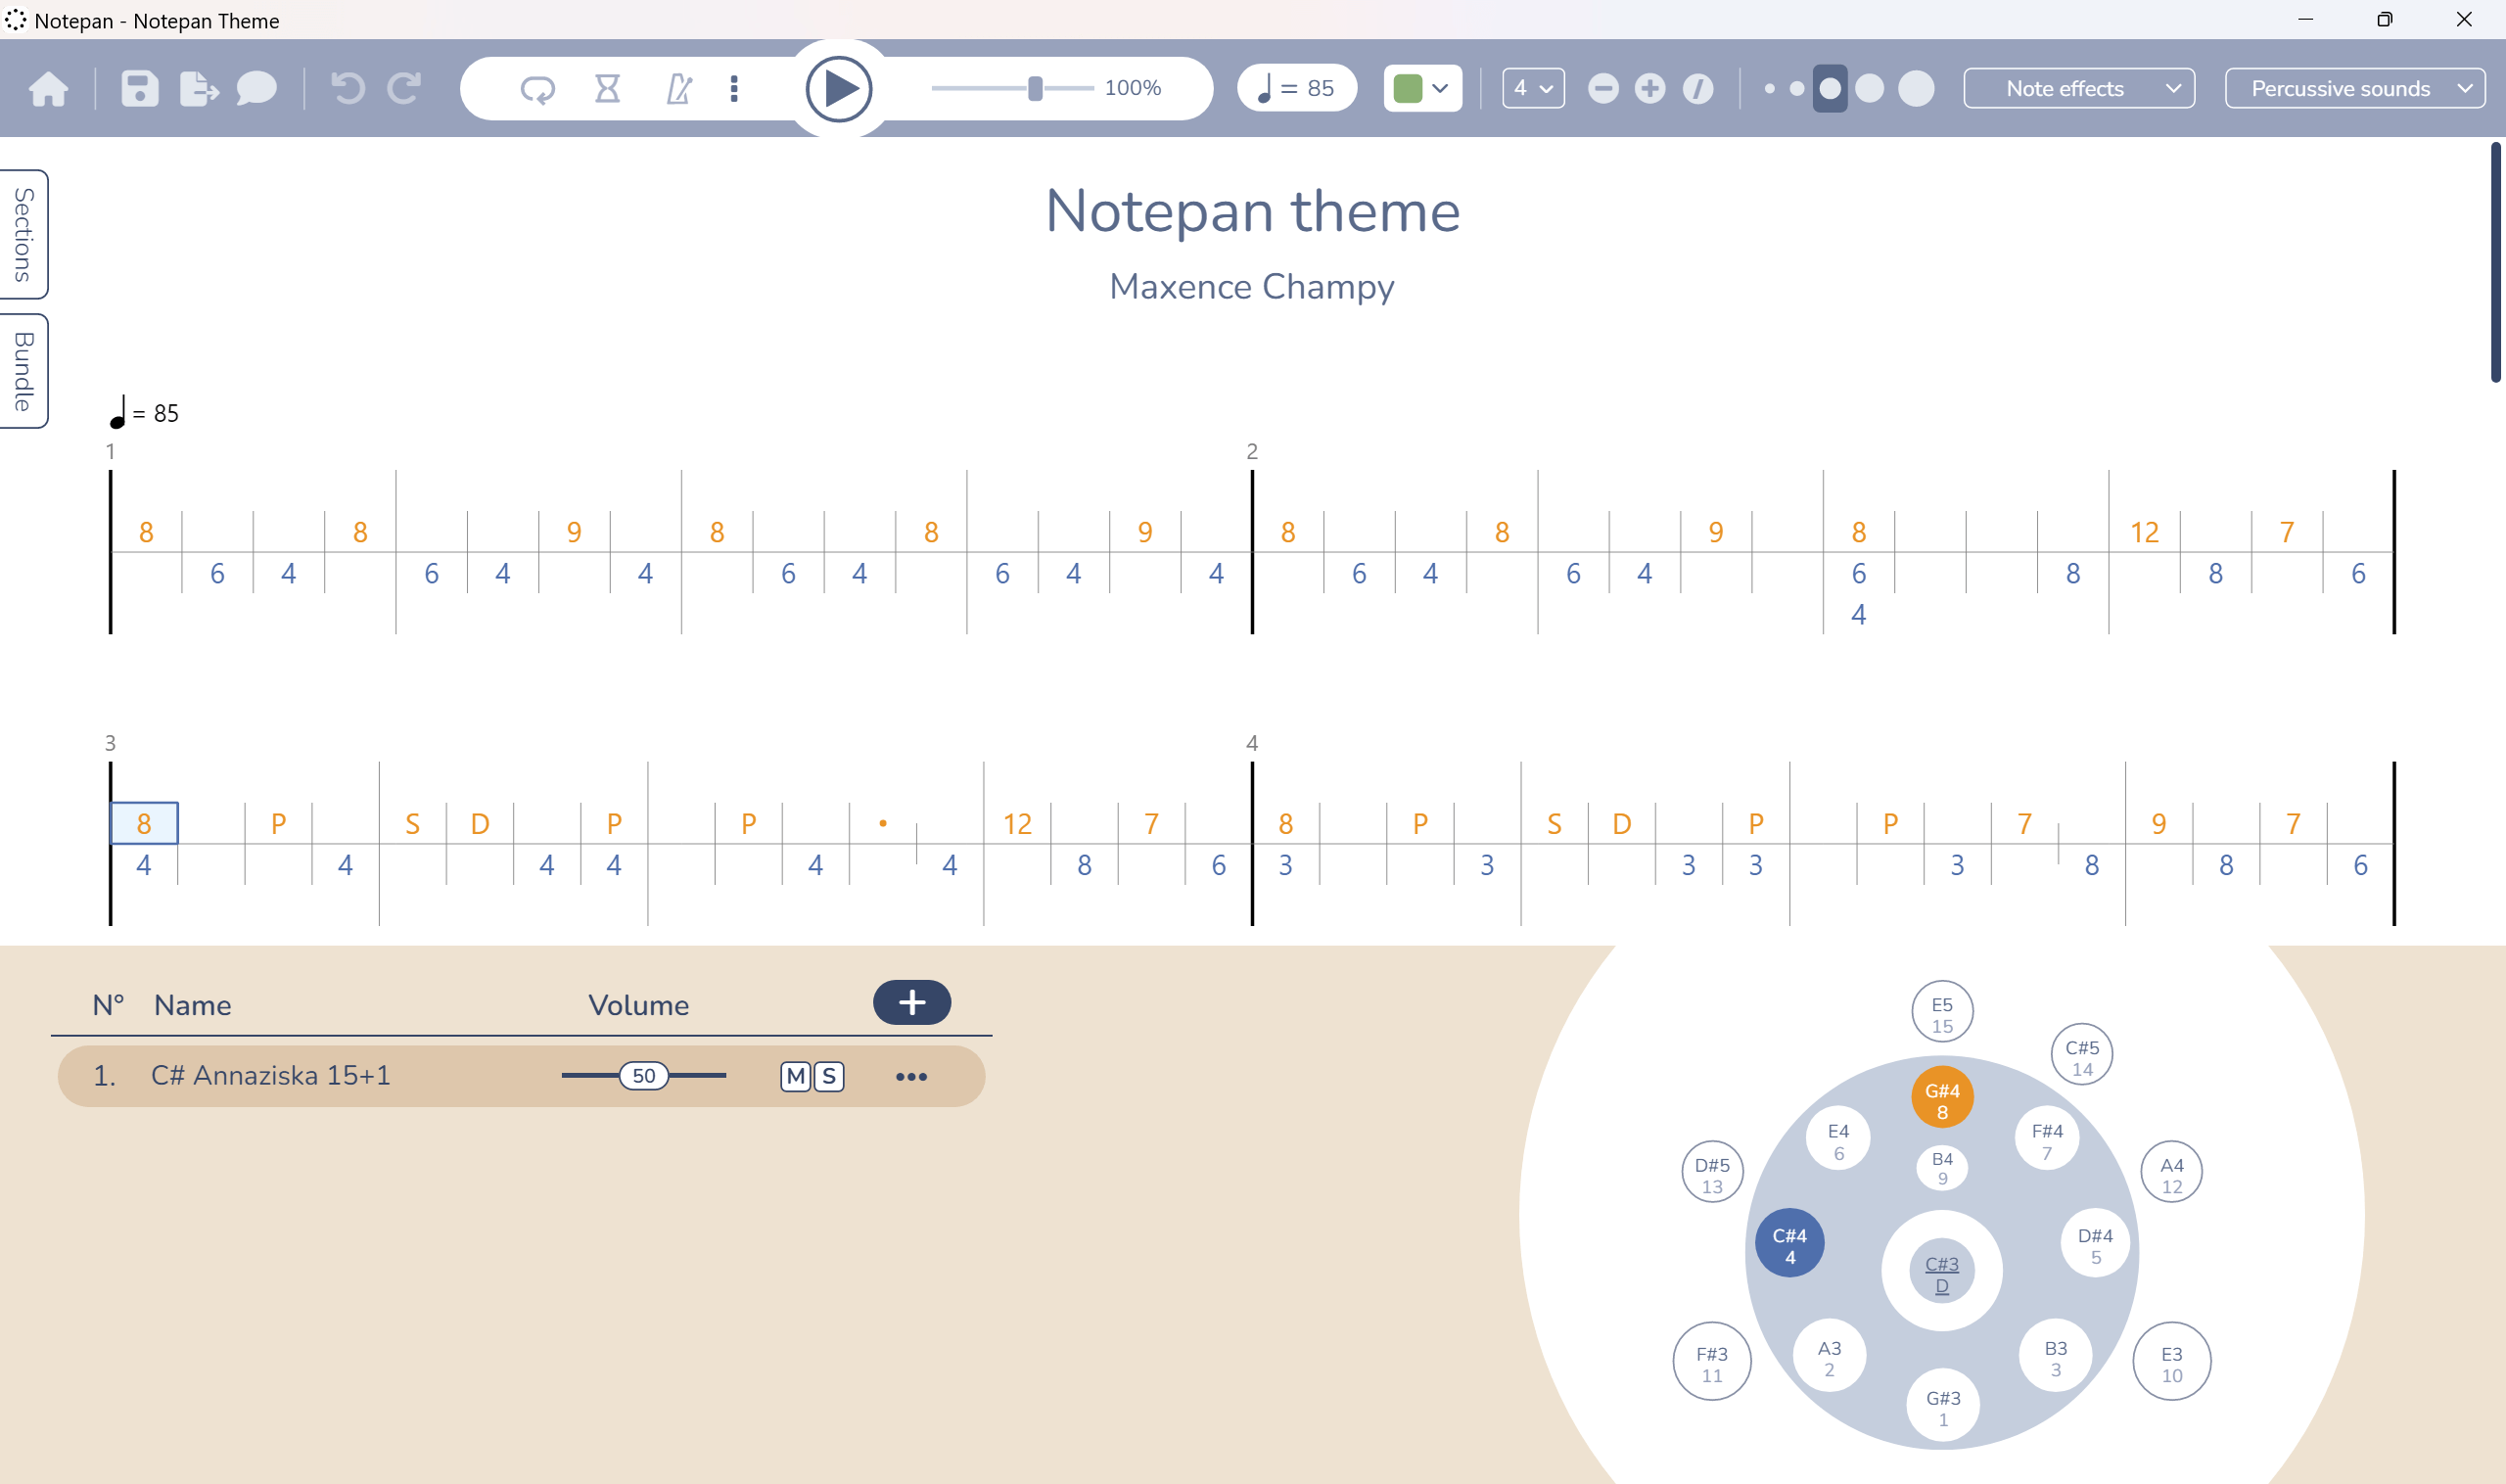
Task: Open the tempo setting showing 85
Action: (x=1296, y=88)
